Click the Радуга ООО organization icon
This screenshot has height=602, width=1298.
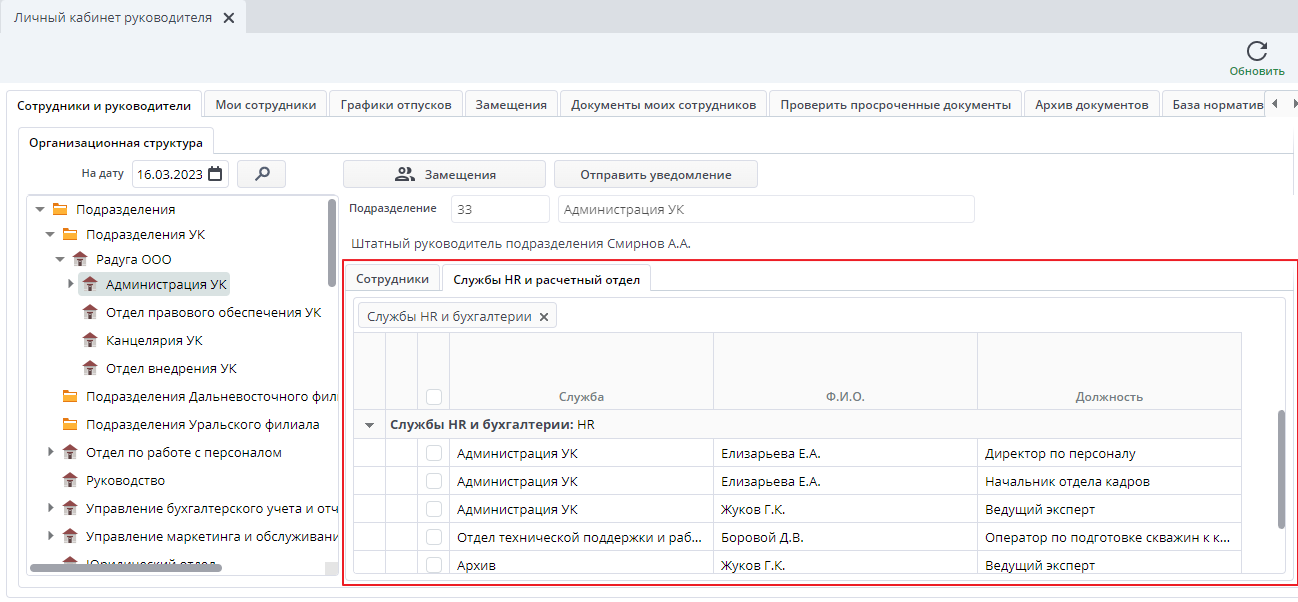(x=80, y=259)
